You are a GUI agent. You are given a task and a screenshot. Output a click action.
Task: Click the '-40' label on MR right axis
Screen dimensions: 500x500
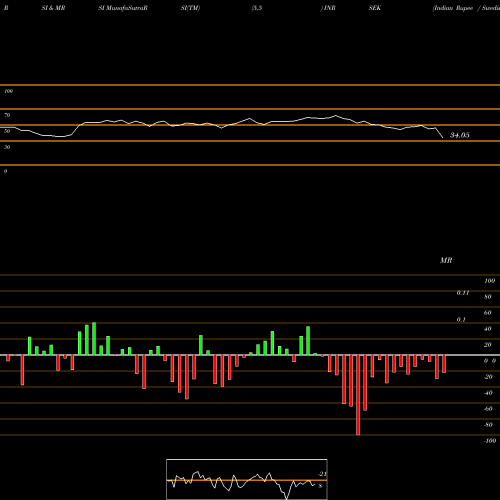(488, 393)
